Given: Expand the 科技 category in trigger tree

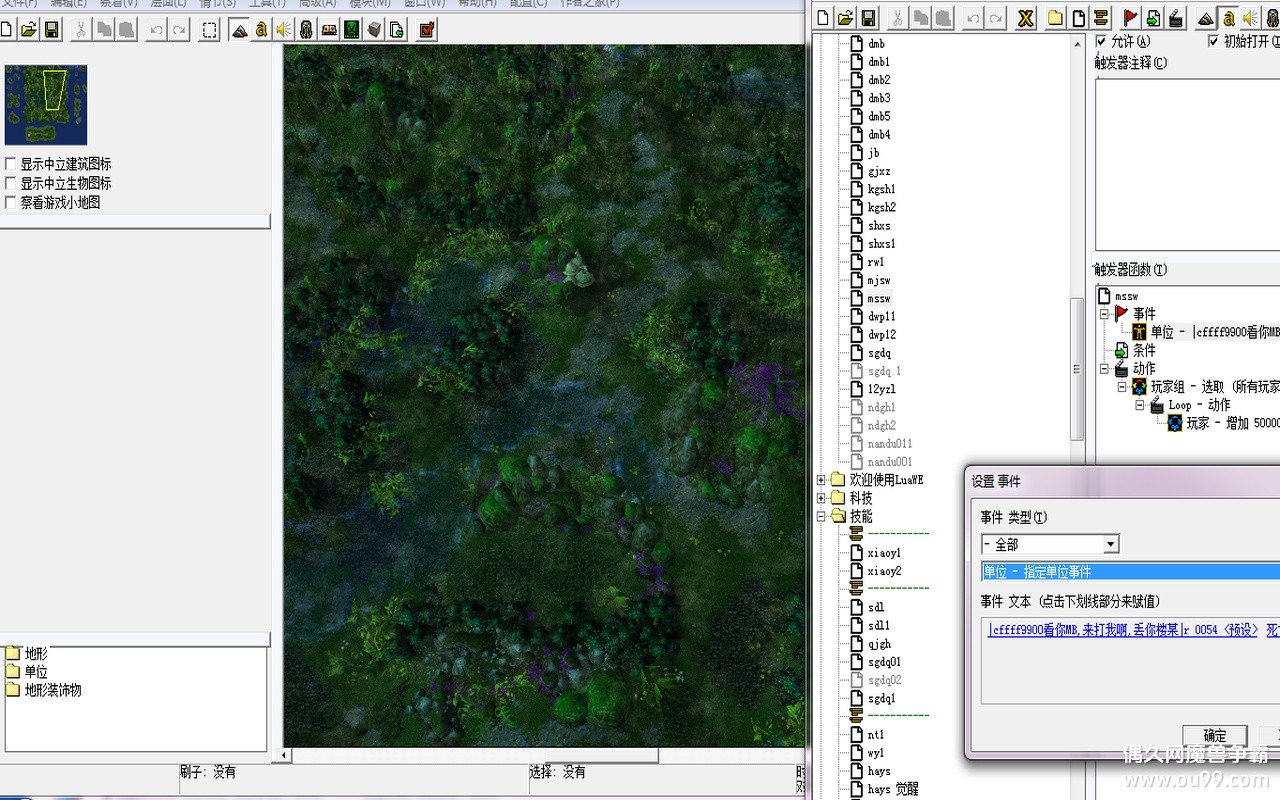Looking at the screenshot, I should pyautogui.click(x=822, y=498).
